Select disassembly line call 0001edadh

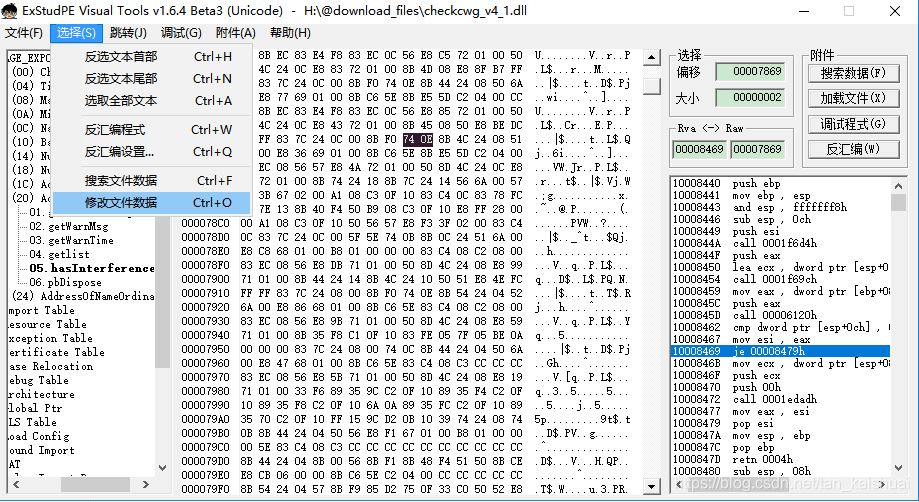coord(781,399)
